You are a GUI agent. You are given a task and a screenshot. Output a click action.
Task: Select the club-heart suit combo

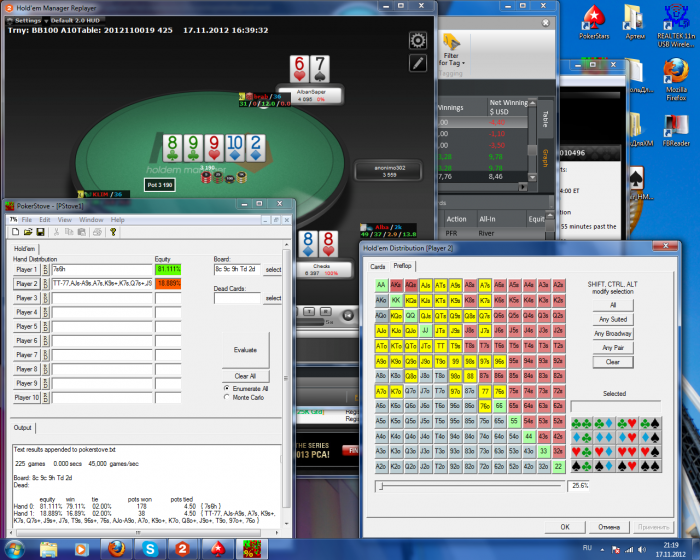(x=627, y=423)
